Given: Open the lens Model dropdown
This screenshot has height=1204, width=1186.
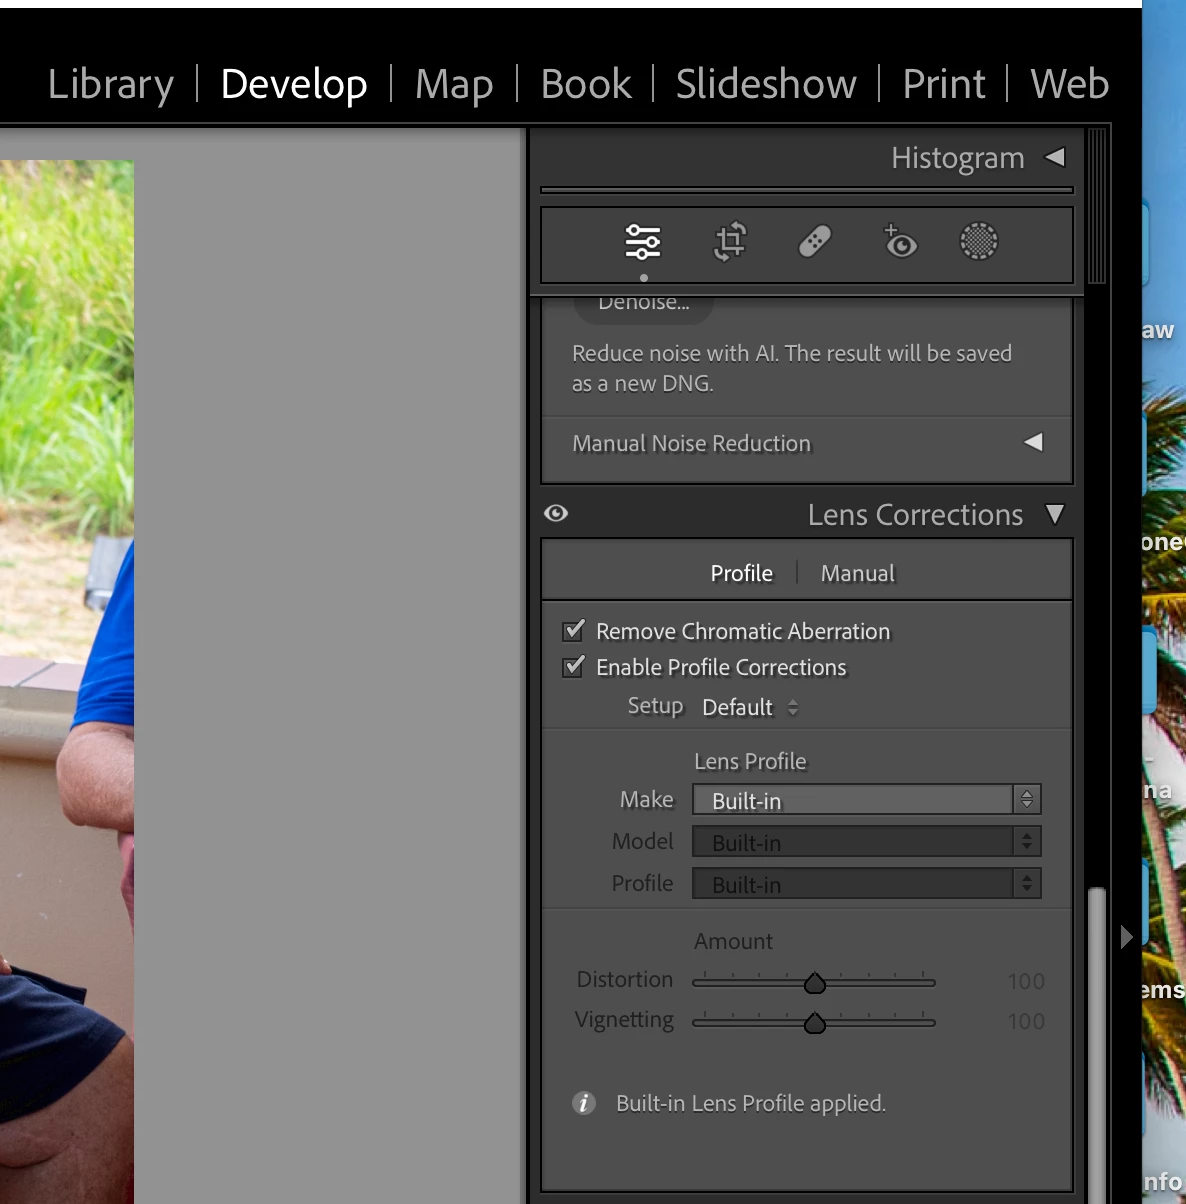Looking at the screenshot, I should coord(867,841).
